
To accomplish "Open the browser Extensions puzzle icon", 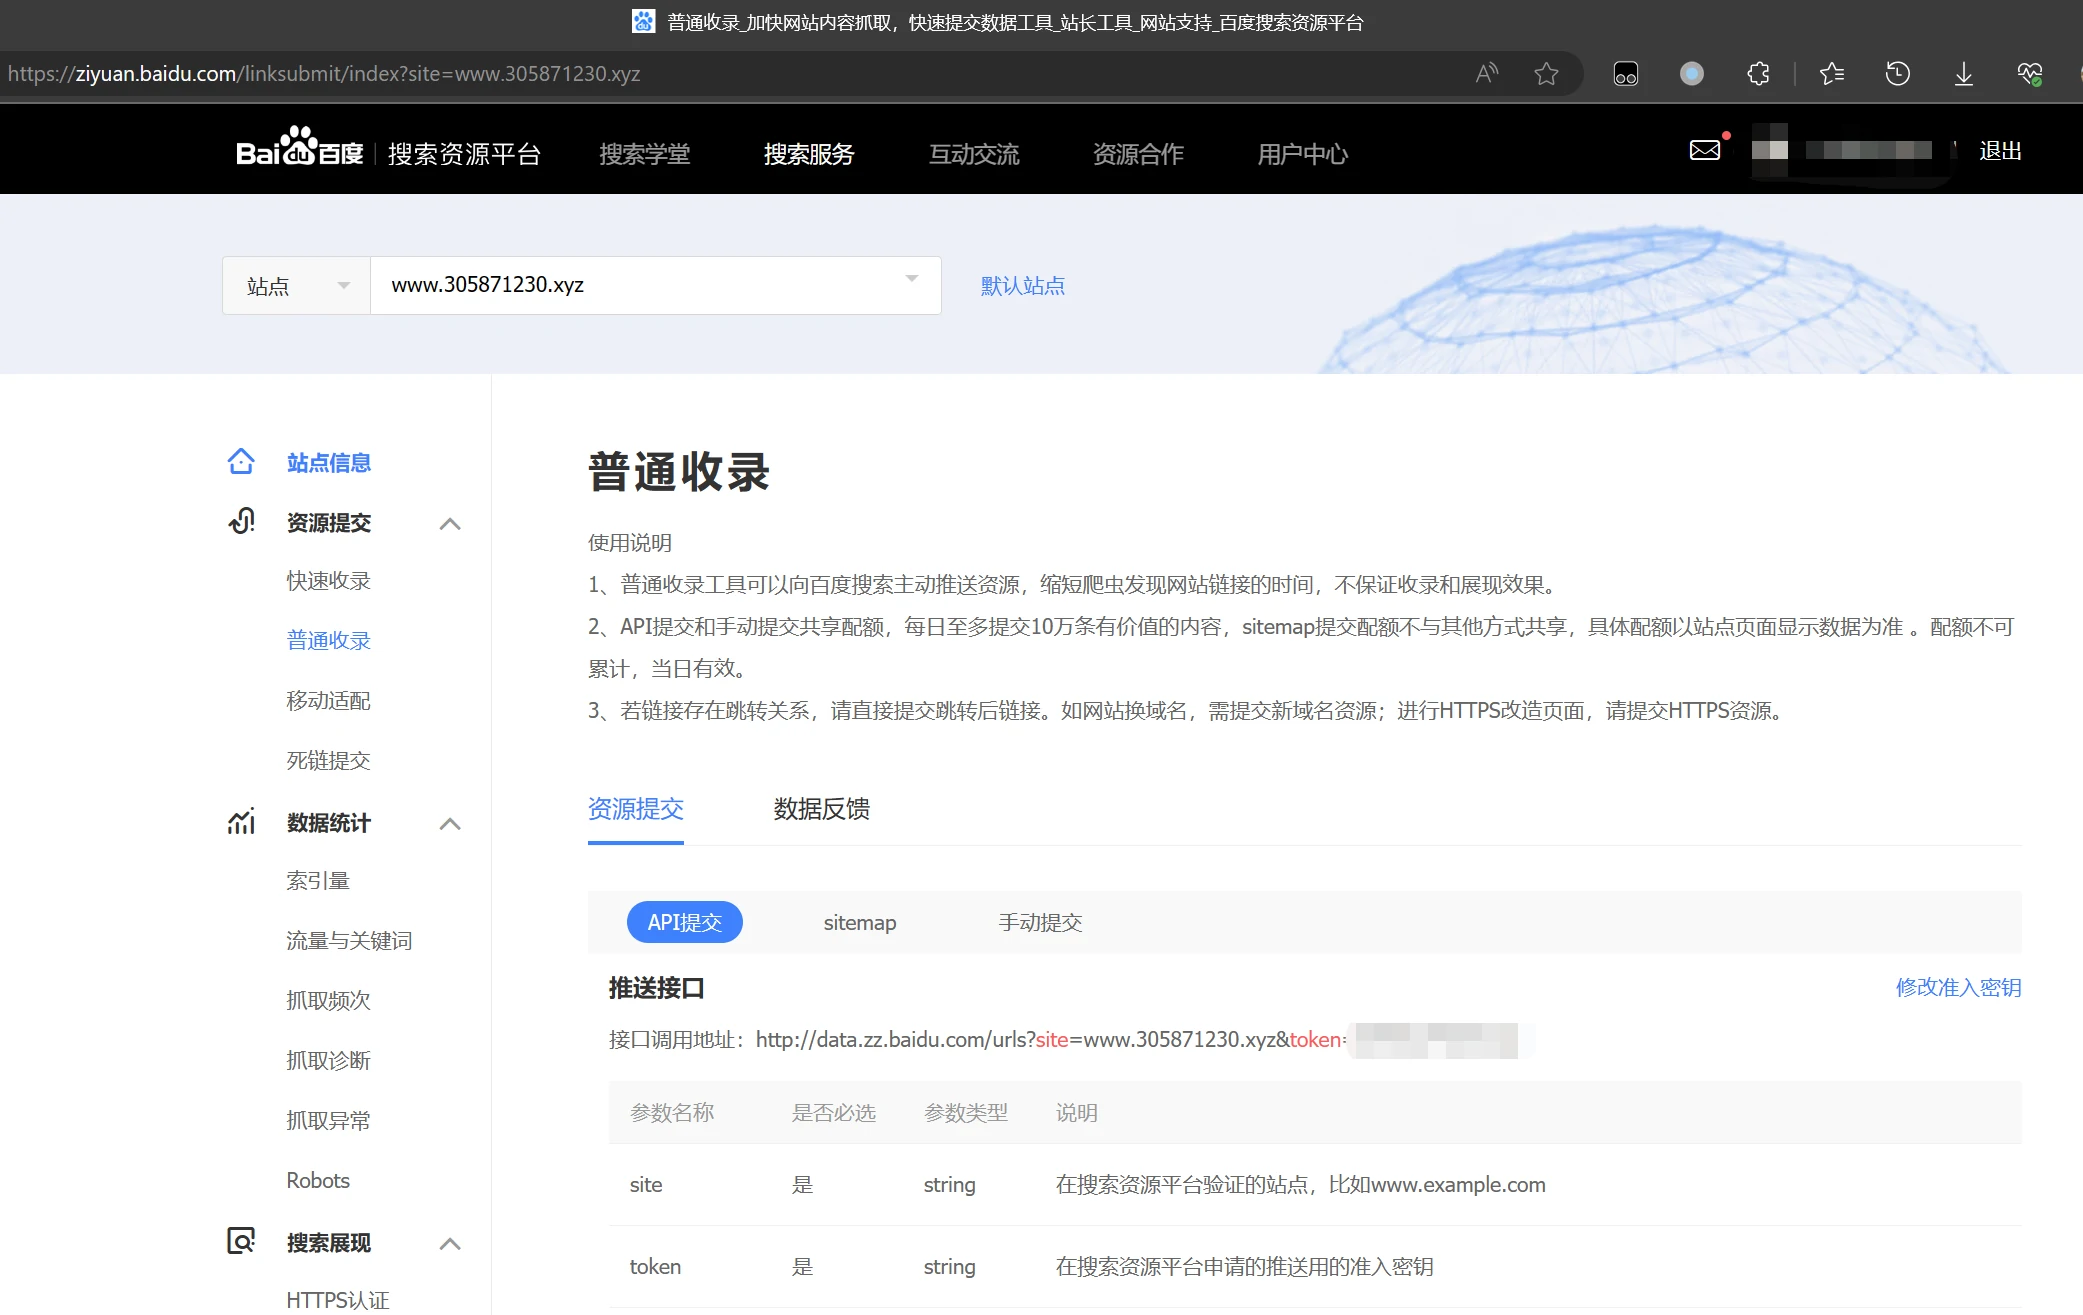I will (1758, 73).
